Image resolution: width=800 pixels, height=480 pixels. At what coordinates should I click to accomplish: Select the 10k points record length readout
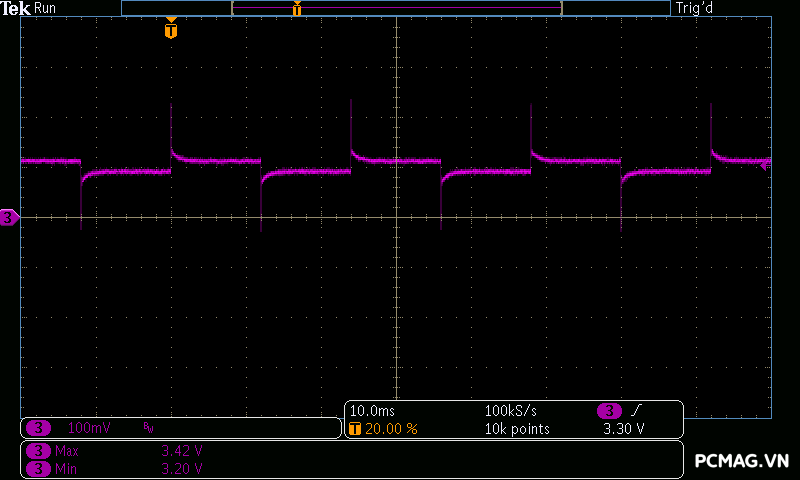tap(518, 428)
